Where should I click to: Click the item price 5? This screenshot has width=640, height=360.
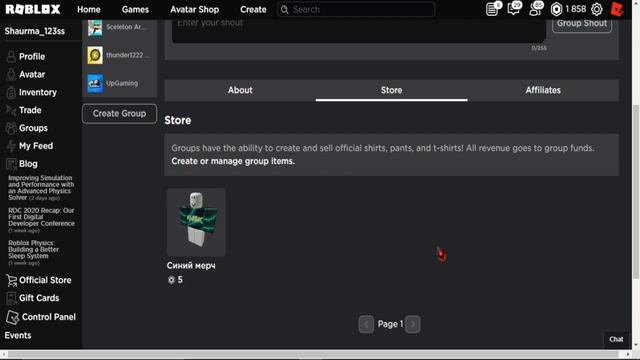click(x=180, y=280)
